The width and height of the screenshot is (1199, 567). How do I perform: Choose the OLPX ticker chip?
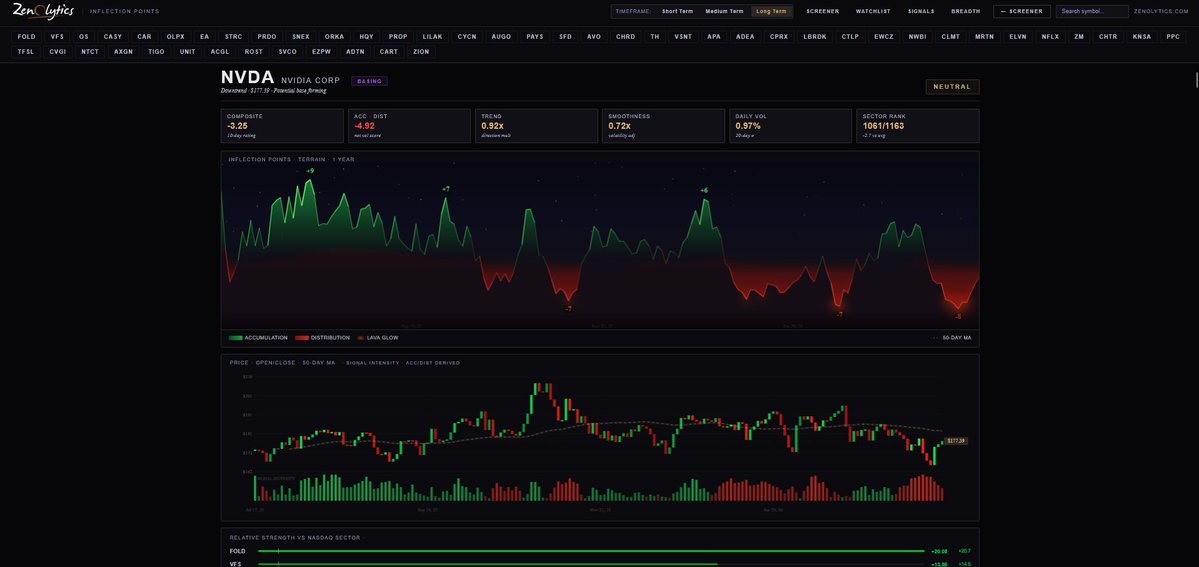pyautogui.click(x=176, y=37)
